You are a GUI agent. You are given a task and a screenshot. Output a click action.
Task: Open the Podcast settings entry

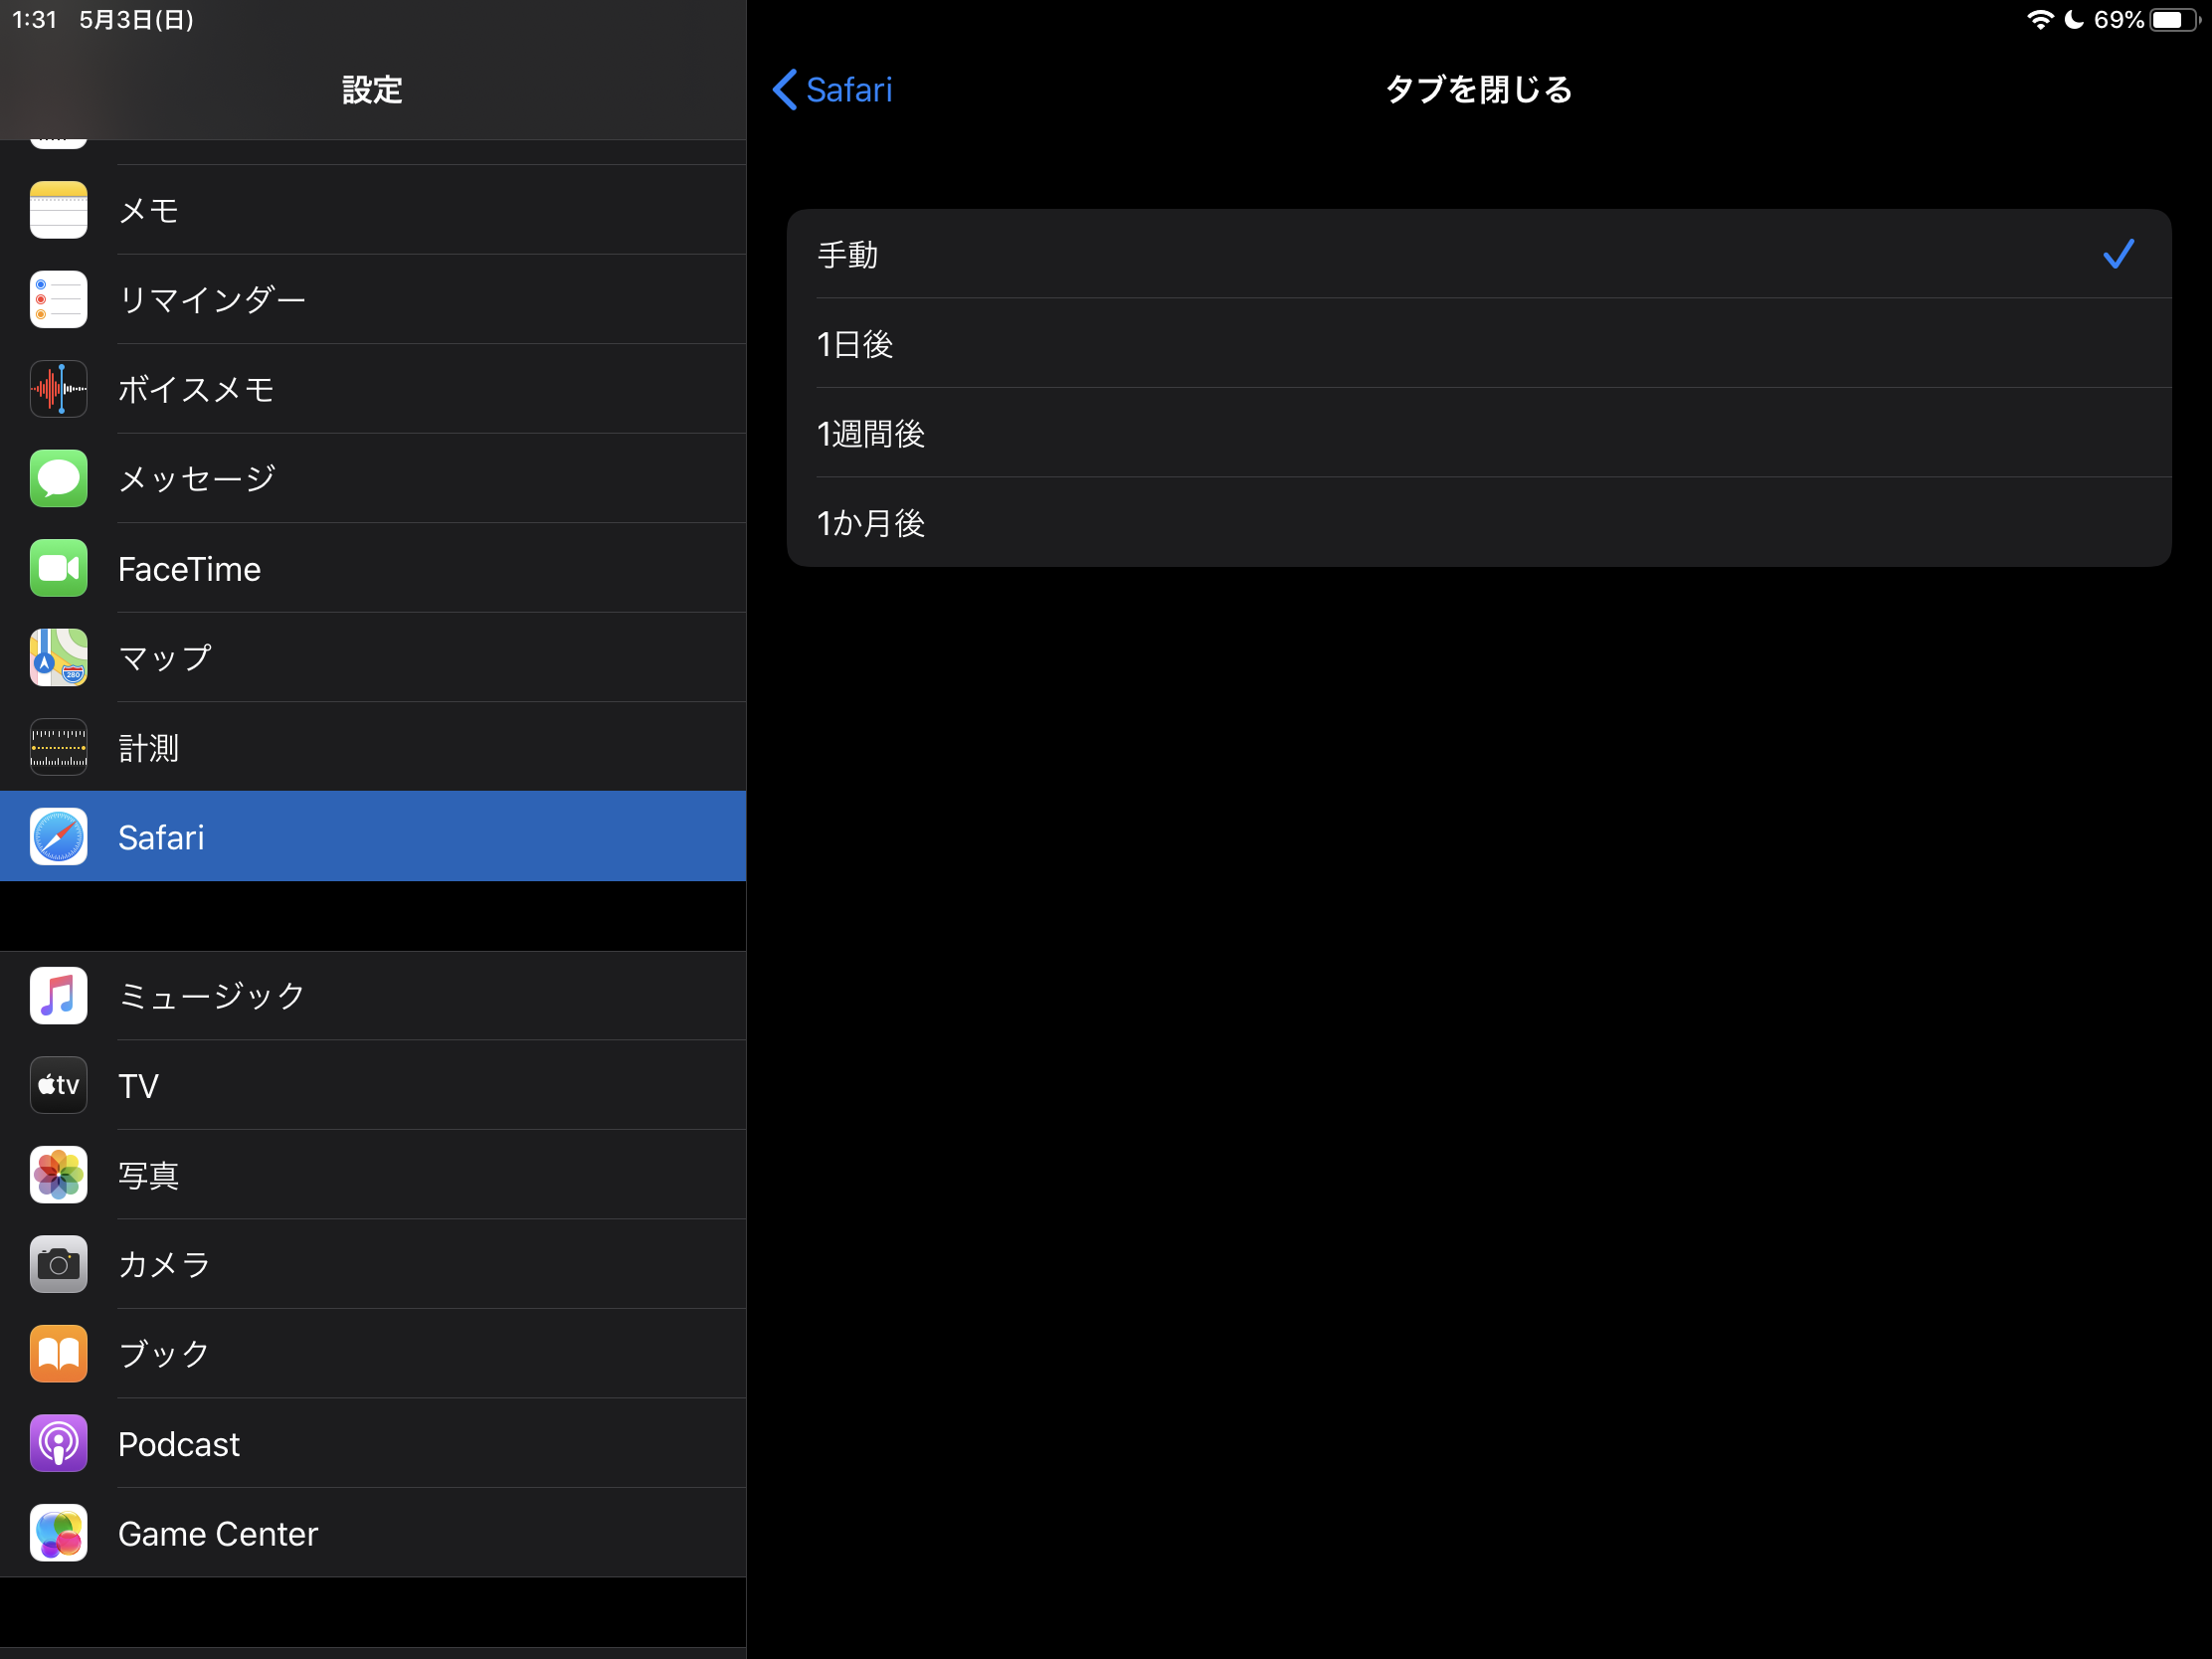(x=372, y=1444)
